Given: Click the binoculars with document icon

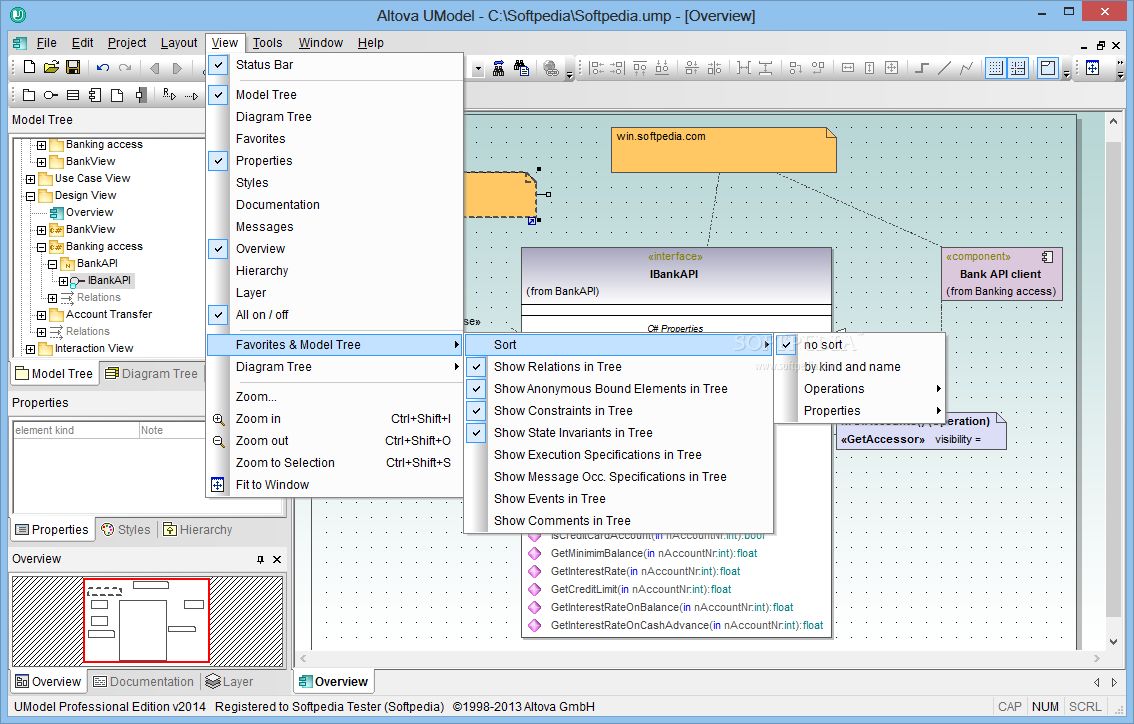Looking at the screenshot, I should (521, 68).
